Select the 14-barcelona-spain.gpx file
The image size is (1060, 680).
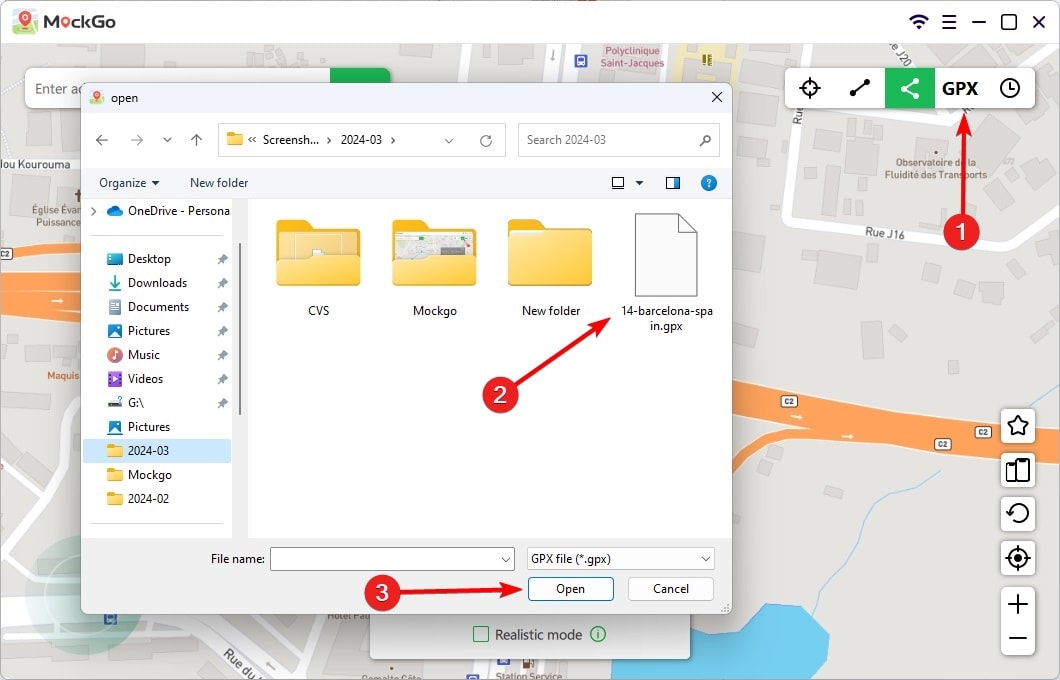(x=667, y=255)
